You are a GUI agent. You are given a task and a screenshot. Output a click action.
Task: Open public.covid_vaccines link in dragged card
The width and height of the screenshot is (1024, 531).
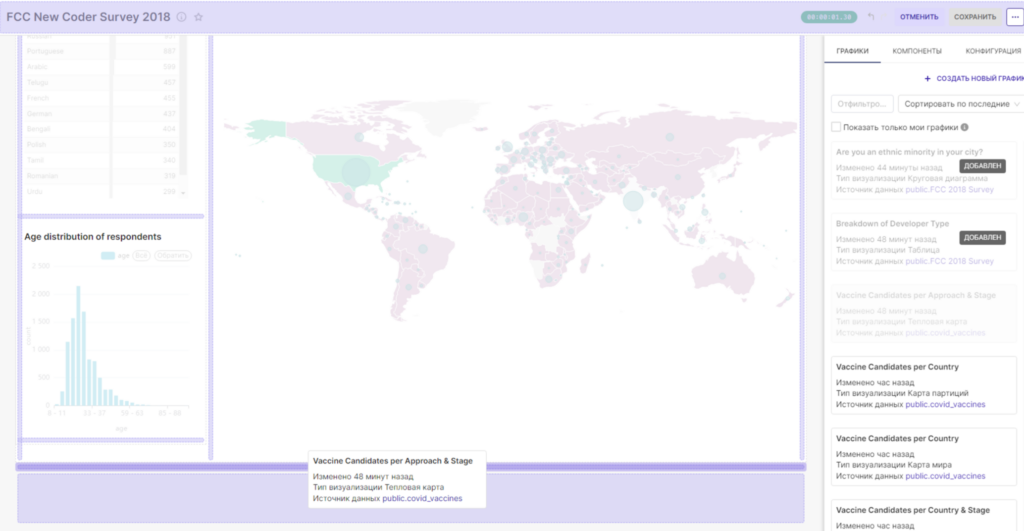point(422,498)
